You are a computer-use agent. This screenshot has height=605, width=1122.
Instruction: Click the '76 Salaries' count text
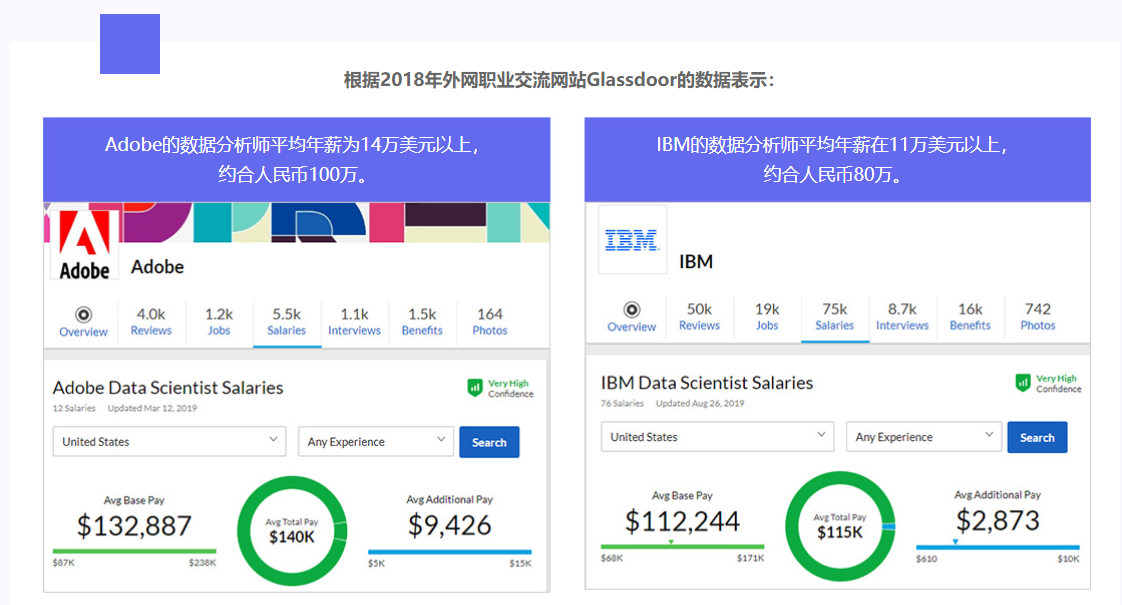point(623,403)
